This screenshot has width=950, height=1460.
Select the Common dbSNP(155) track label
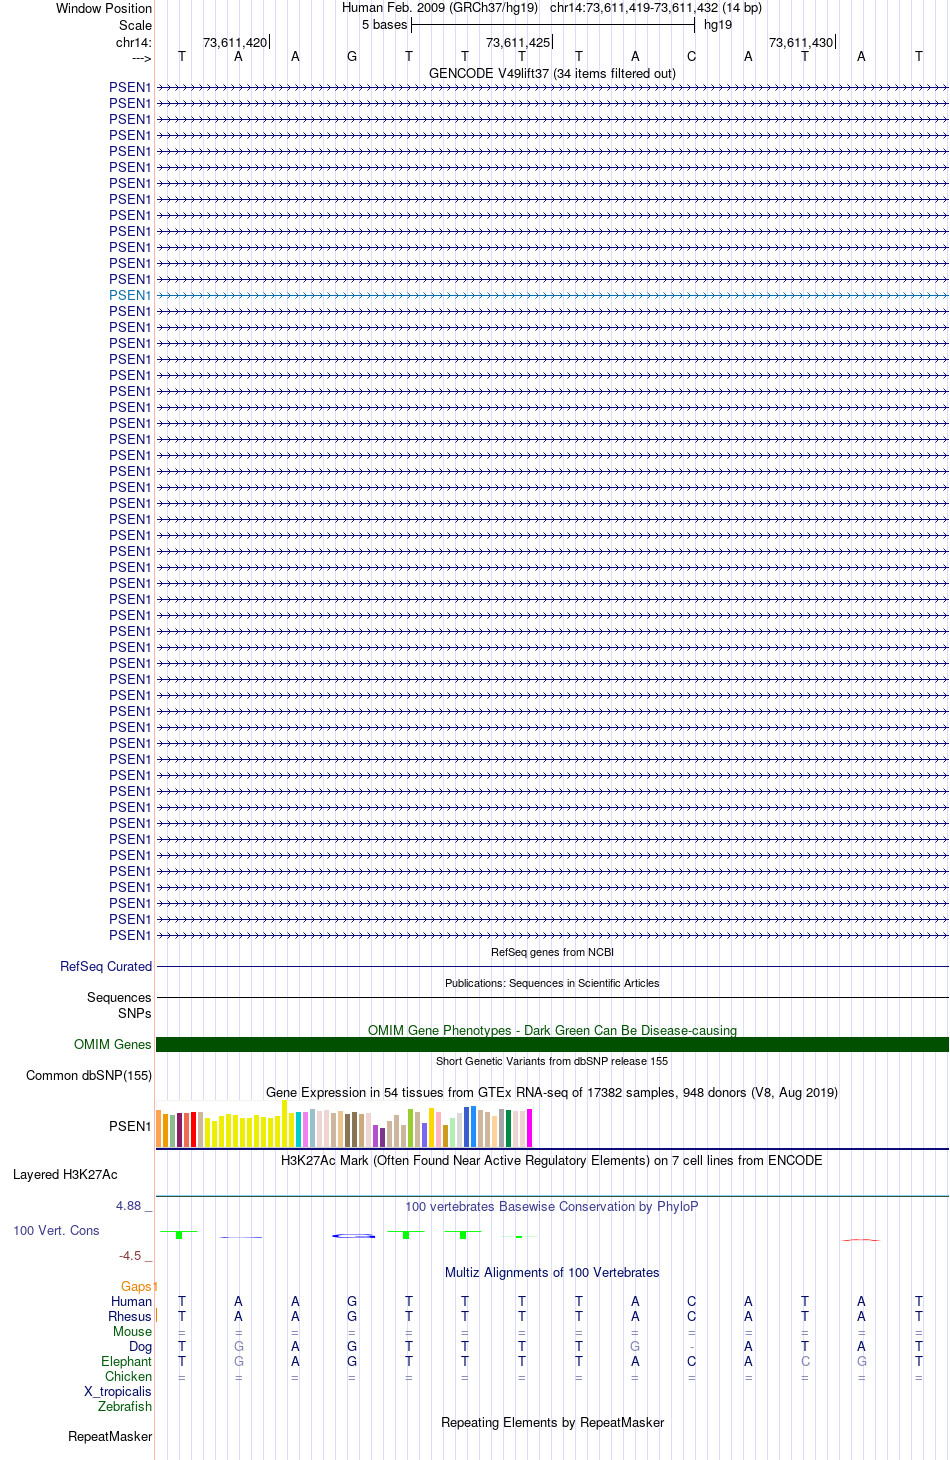coord(89,1075)
